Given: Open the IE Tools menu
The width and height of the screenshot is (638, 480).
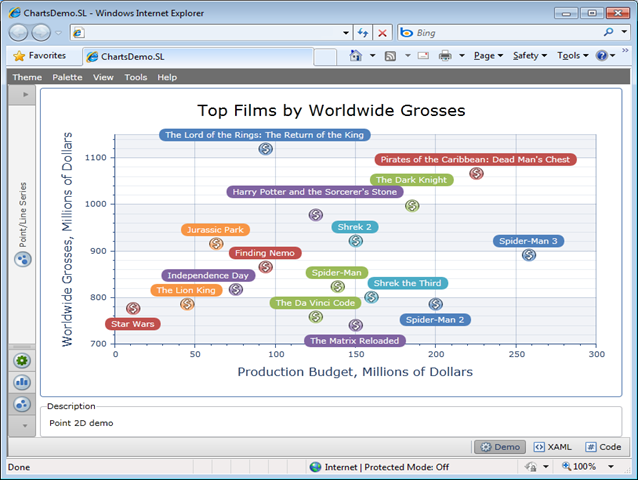Looking at the screenshot, I should click(573, 56).
